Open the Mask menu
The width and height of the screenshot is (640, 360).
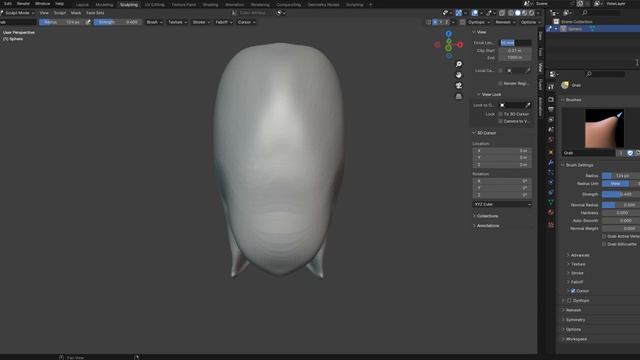76,13
